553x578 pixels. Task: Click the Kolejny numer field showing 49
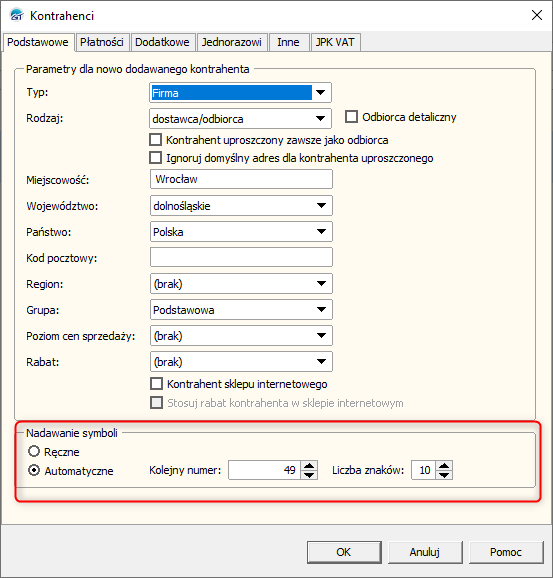[264, 470]
